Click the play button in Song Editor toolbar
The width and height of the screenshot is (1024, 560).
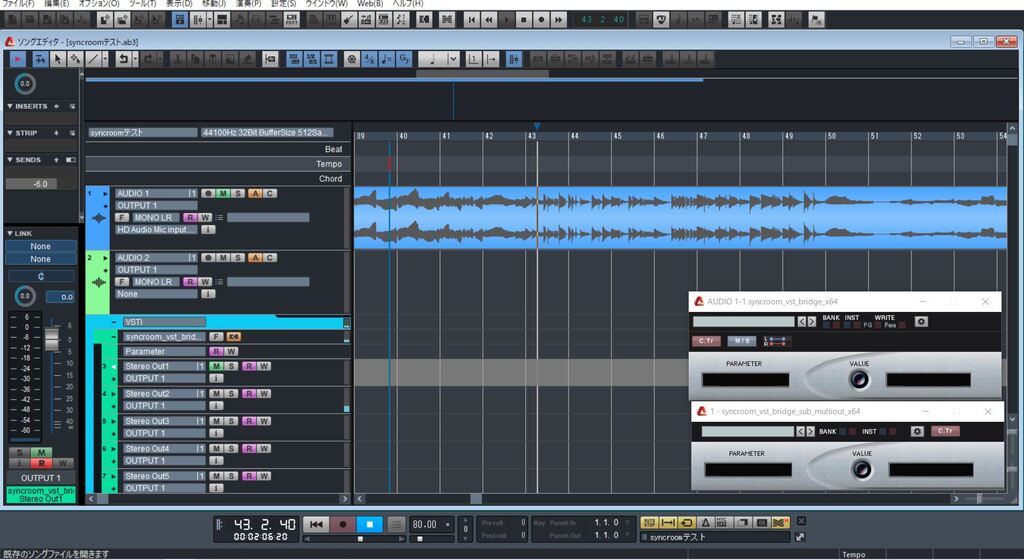(18, 59)
